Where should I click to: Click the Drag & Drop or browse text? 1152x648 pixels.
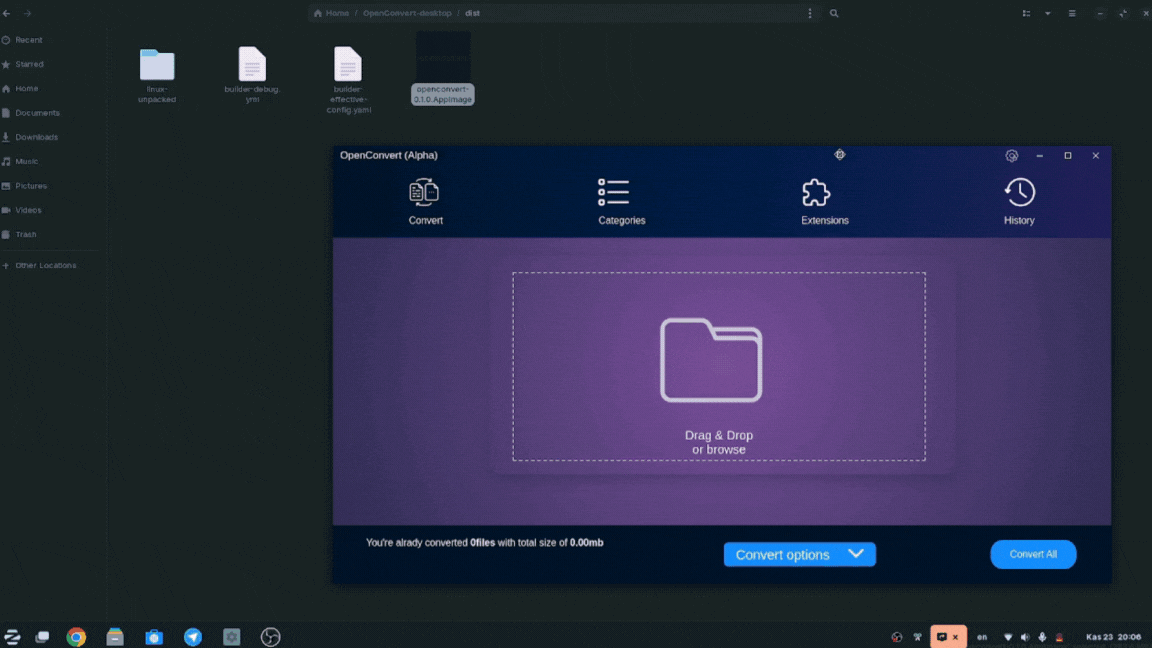[719, 442]
